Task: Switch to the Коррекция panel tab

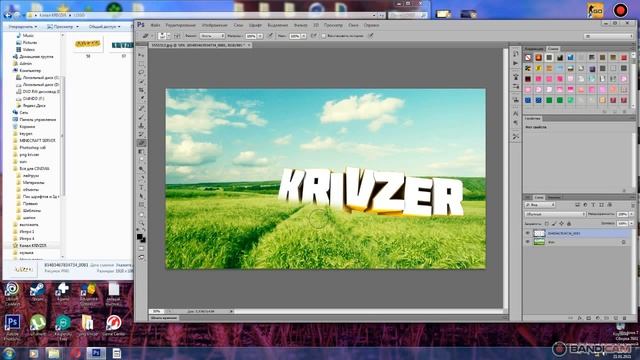Action: 534,49
